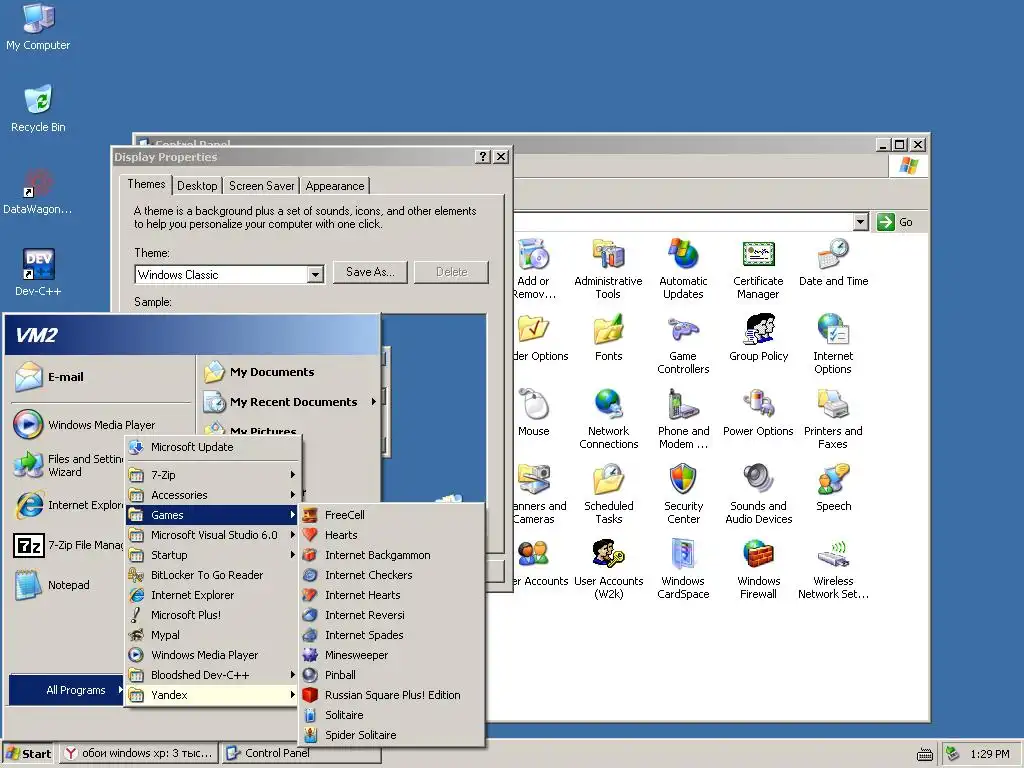Open Display Properties help button

(483, 157)
